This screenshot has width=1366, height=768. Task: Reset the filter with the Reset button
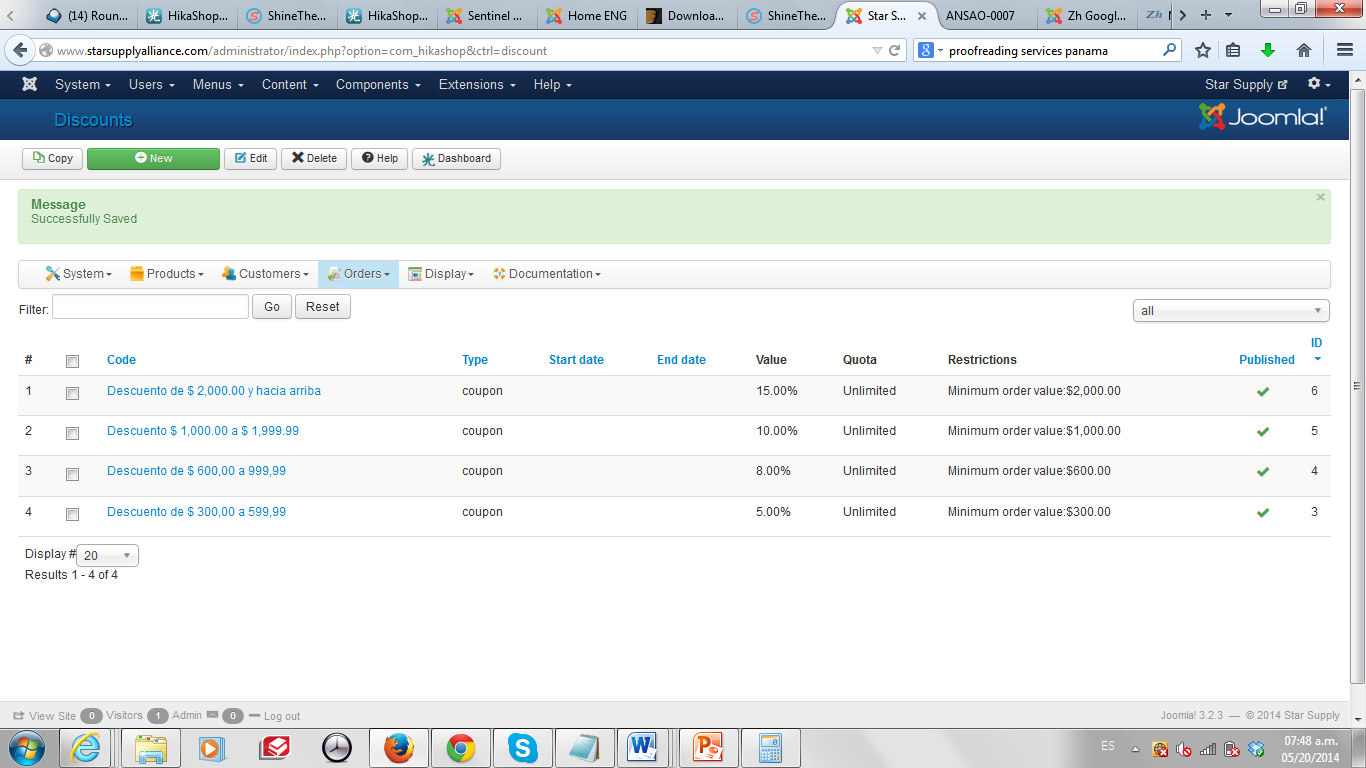pyautogui.click(x=323, y=307)
